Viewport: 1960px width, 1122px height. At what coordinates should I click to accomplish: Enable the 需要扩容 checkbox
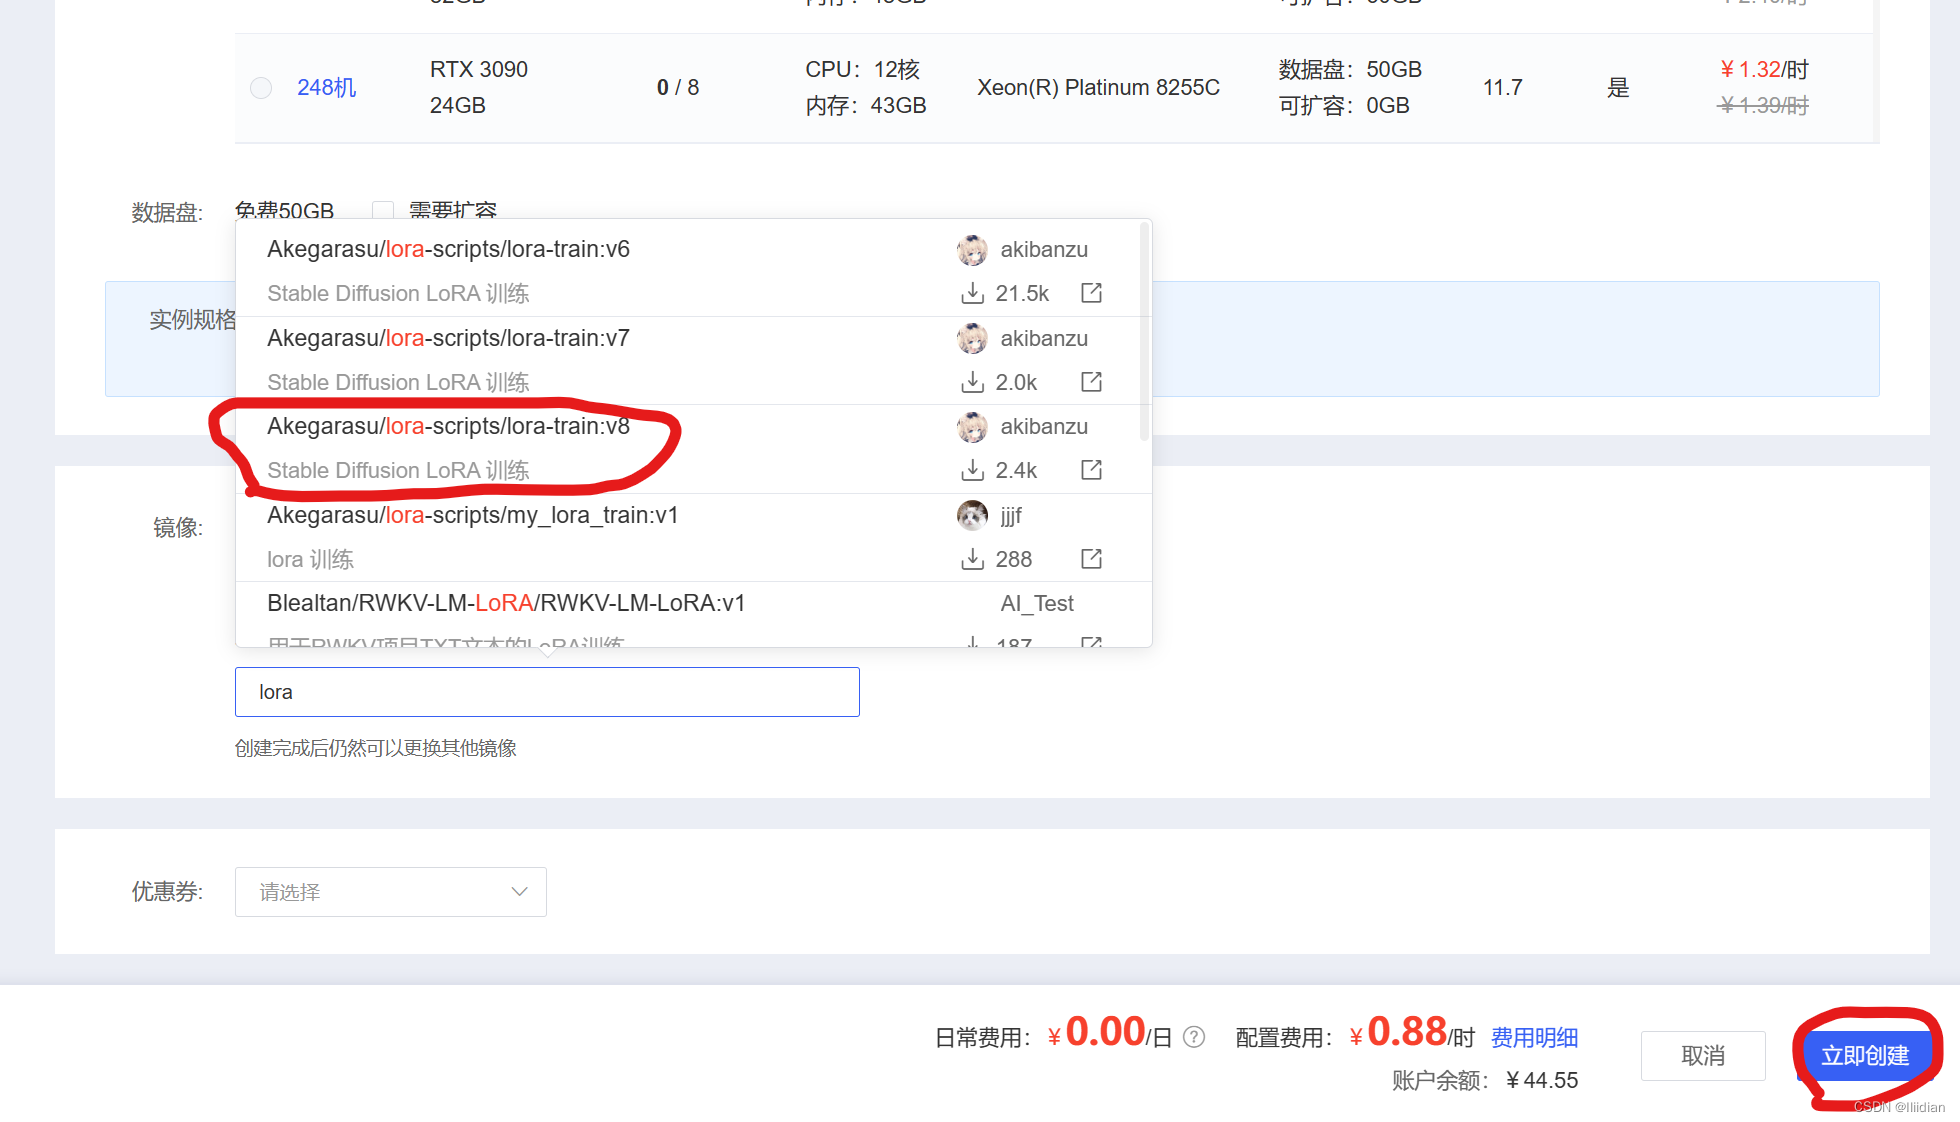tap(382, 210)
